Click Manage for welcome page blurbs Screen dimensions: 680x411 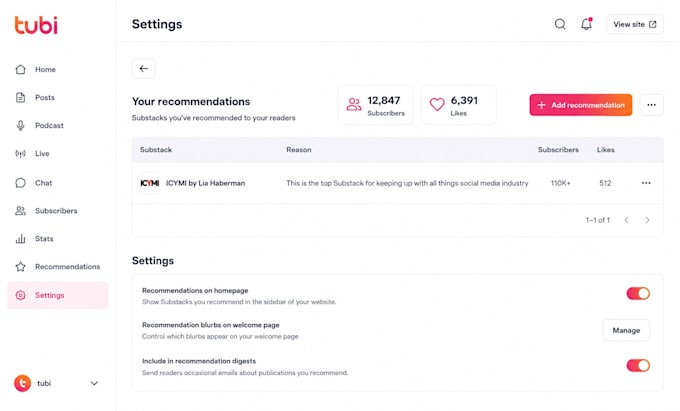pos(626,330)
